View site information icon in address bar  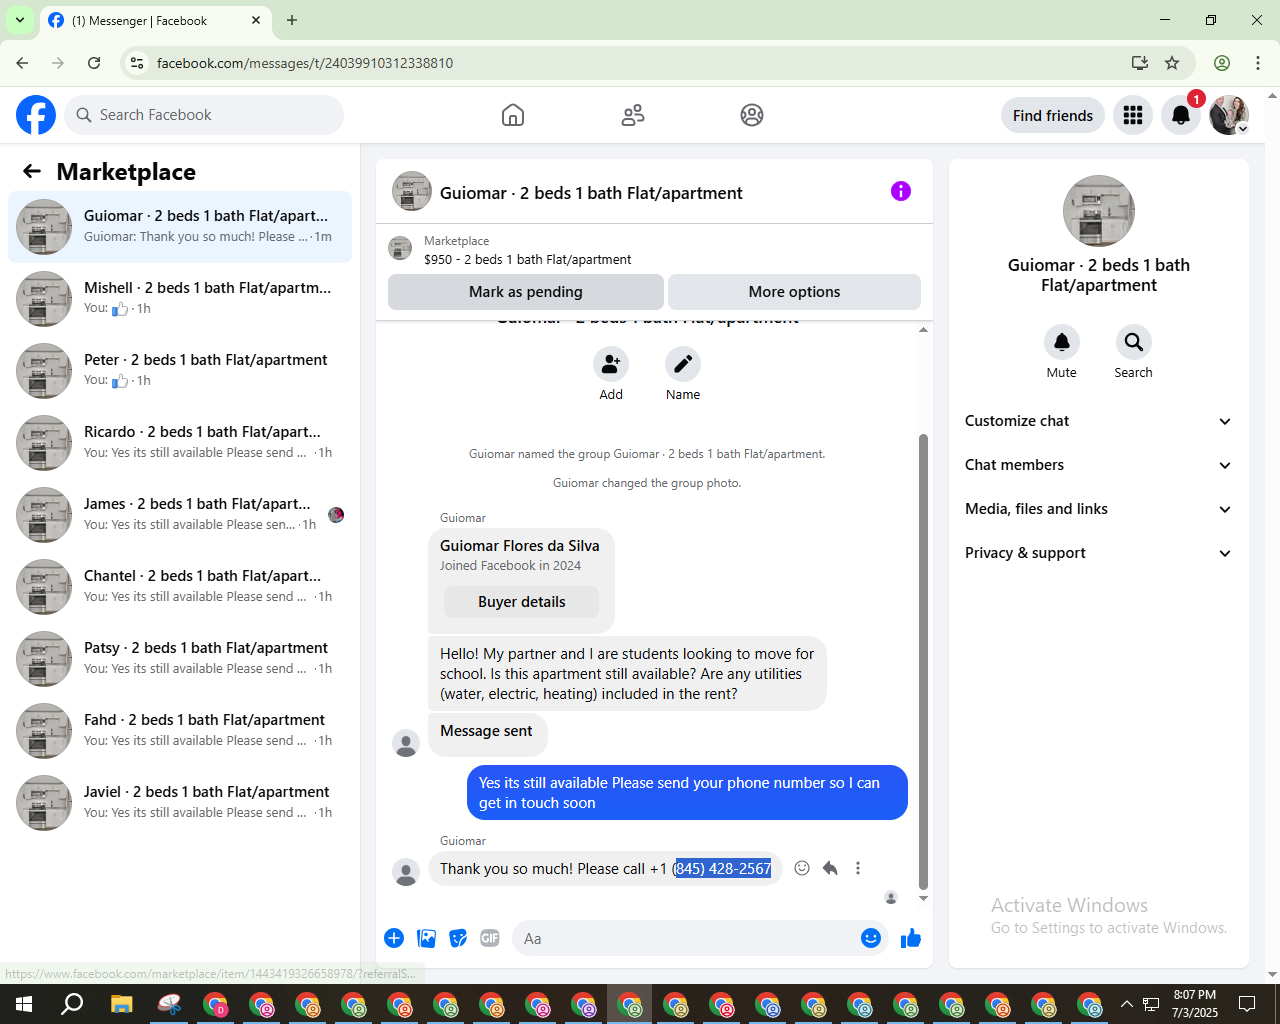pyautogui.click(x=137, y=63)
